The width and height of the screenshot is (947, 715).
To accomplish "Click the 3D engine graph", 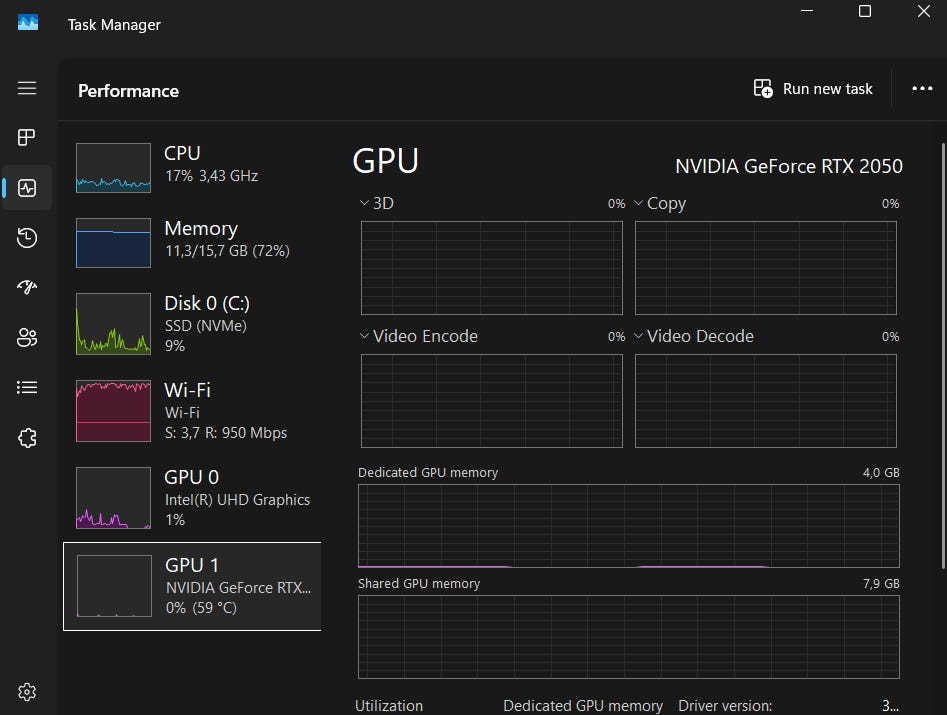I will [x=492, y=268].
